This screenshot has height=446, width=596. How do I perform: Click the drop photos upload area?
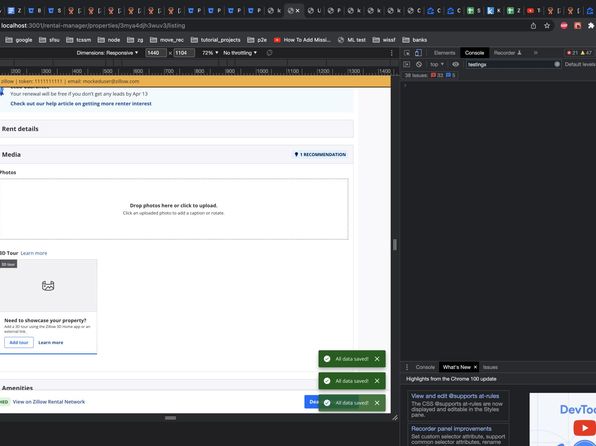pos(173,209)
